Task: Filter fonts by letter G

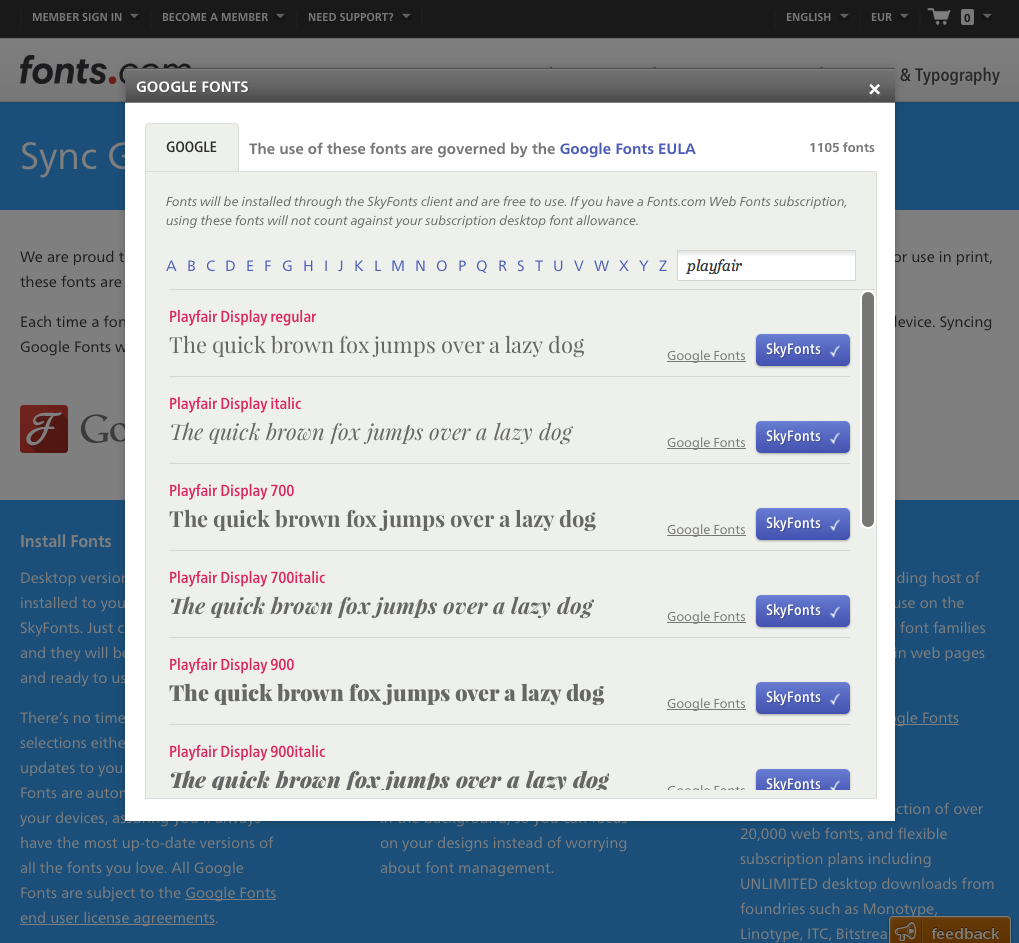Action: coord(287,266)
